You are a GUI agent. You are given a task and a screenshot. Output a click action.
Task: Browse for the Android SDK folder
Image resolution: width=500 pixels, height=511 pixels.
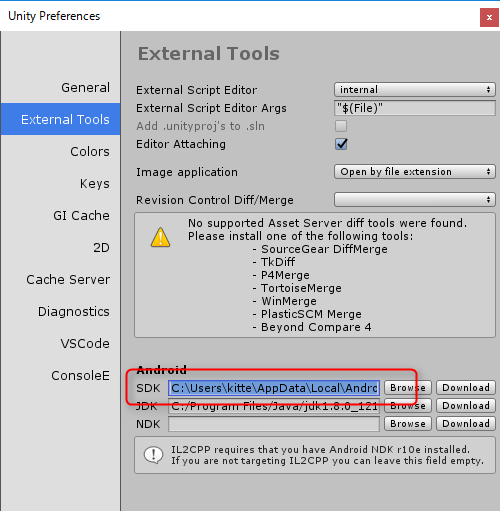408,388
